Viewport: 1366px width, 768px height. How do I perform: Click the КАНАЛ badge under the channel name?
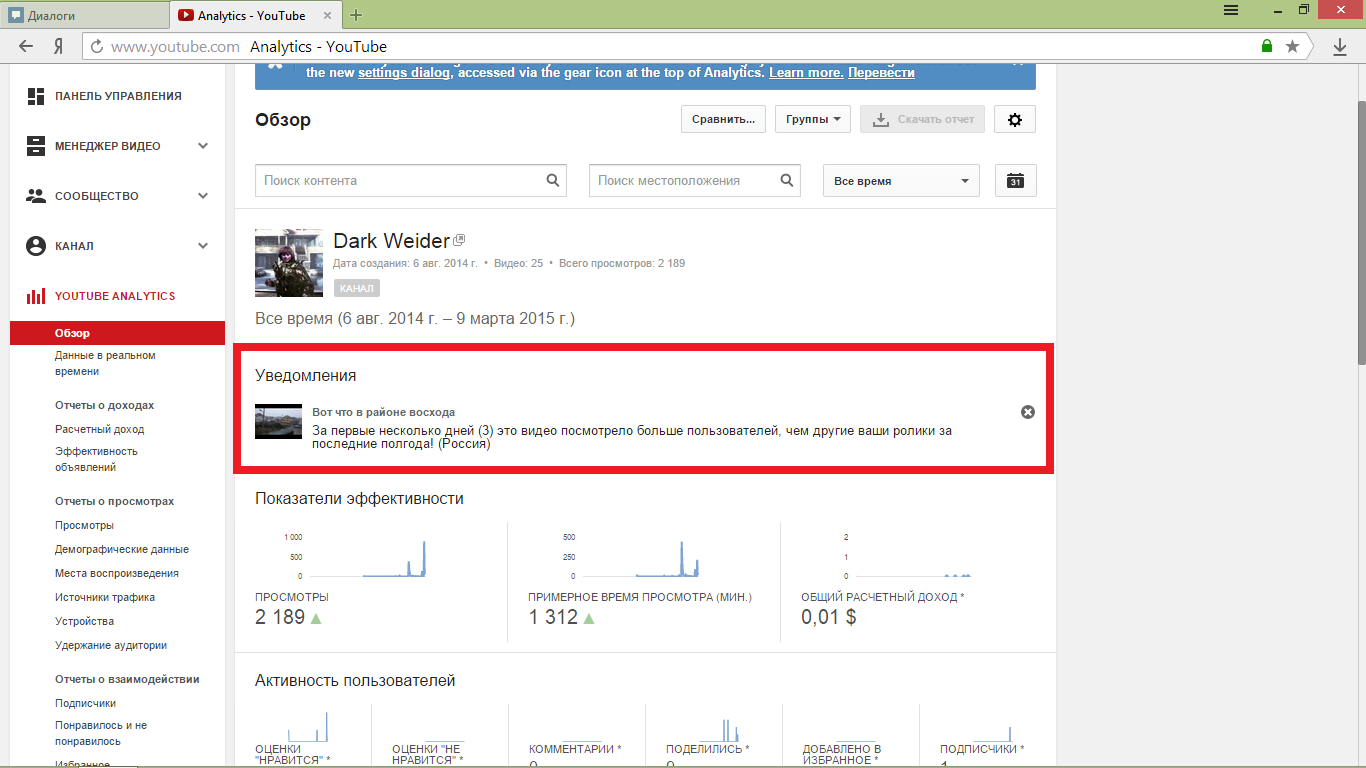[x=357, y=288]
